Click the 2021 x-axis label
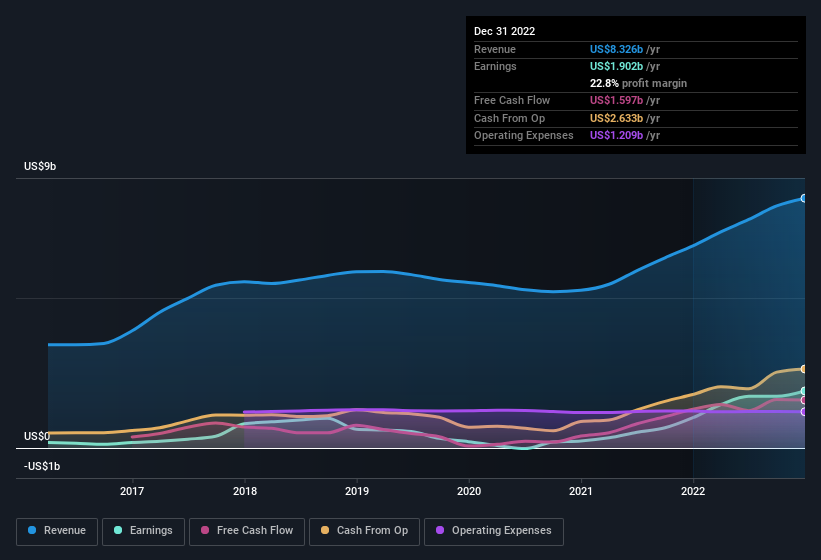The height and width of the screenshot is (560, 821). click(581, 491)
